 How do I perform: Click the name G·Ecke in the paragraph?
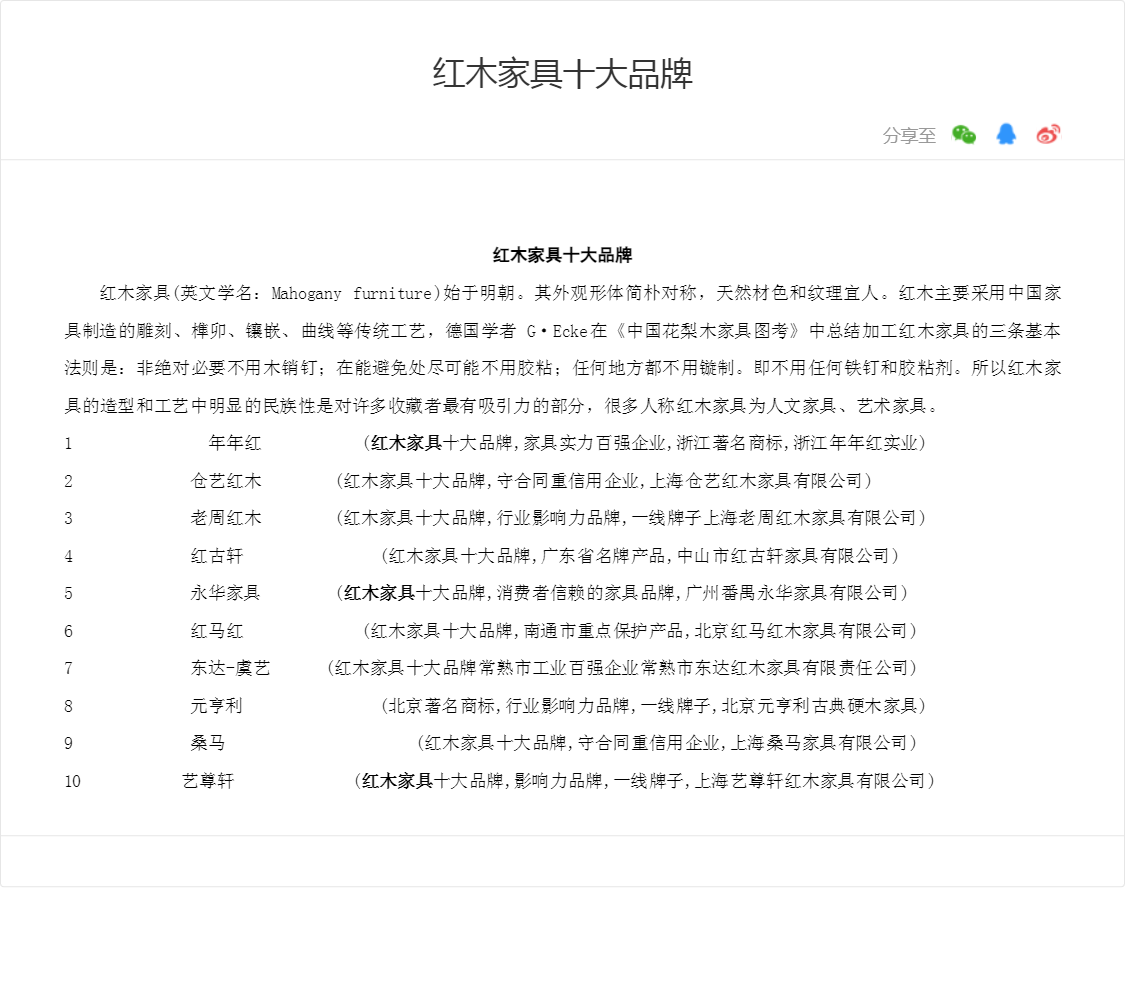pos(557,331)
